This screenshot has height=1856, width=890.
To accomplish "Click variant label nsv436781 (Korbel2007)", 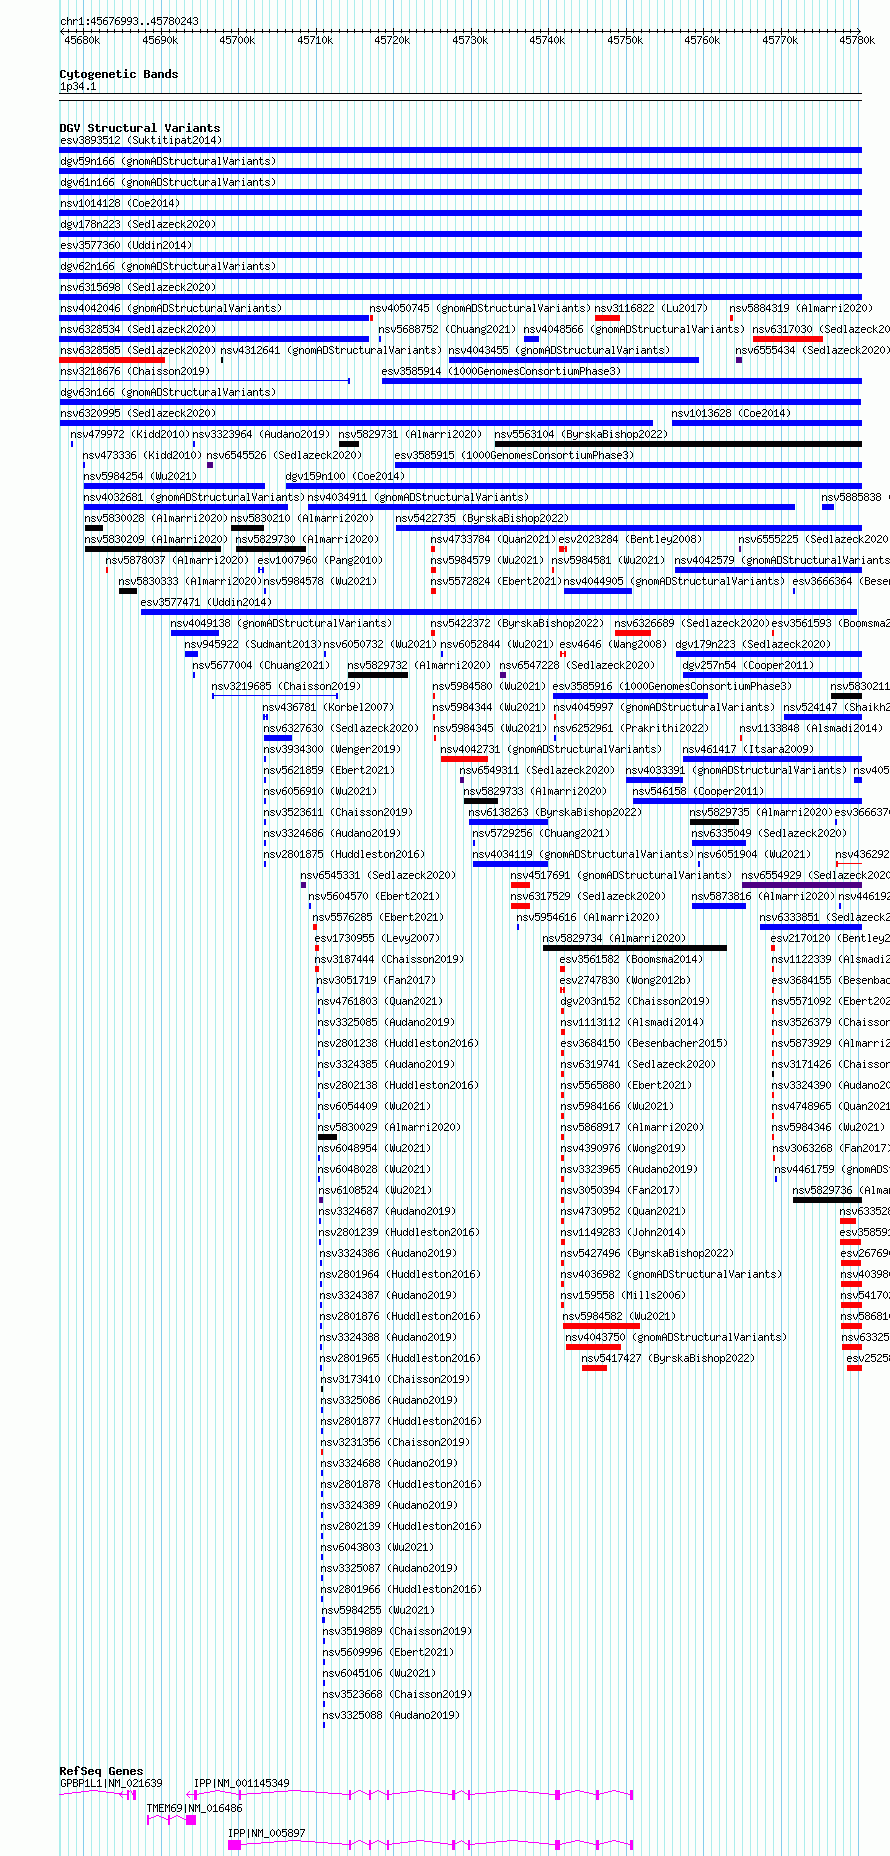I will (x=329, y=707).
